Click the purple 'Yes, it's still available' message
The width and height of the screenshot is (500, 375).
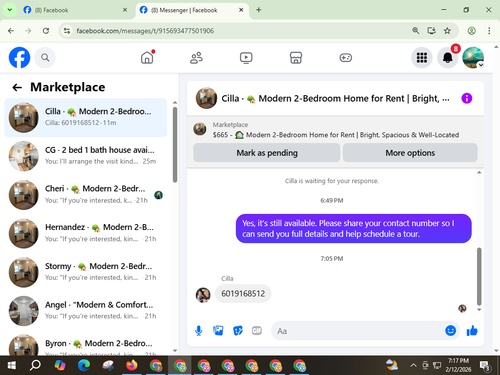pyautogui.click(x=354, y=229)
